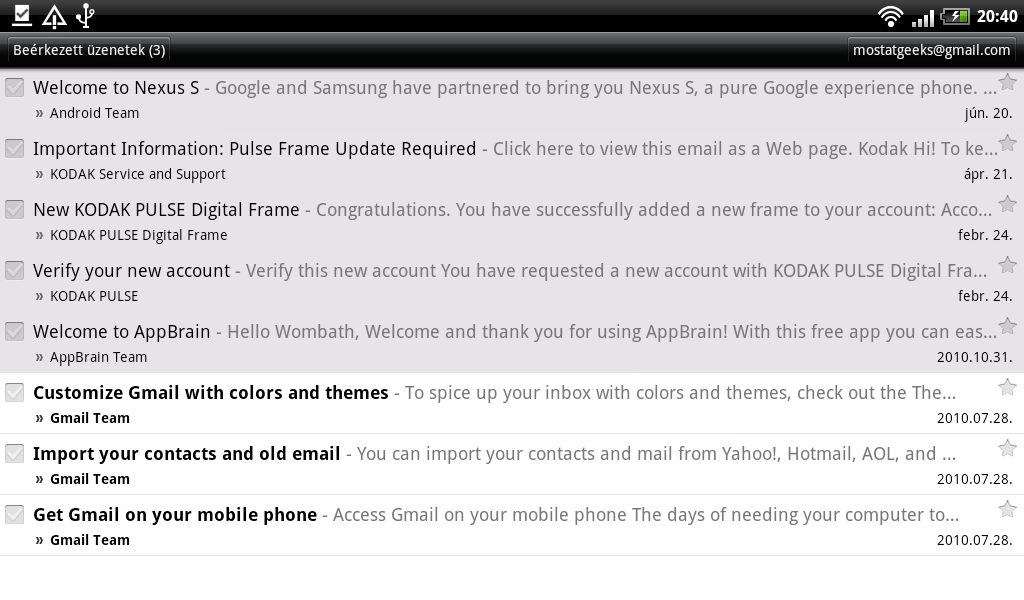Star the Customize Gmail with colors email
This screenshot has width=1024, height=600.
point(1007,387)
